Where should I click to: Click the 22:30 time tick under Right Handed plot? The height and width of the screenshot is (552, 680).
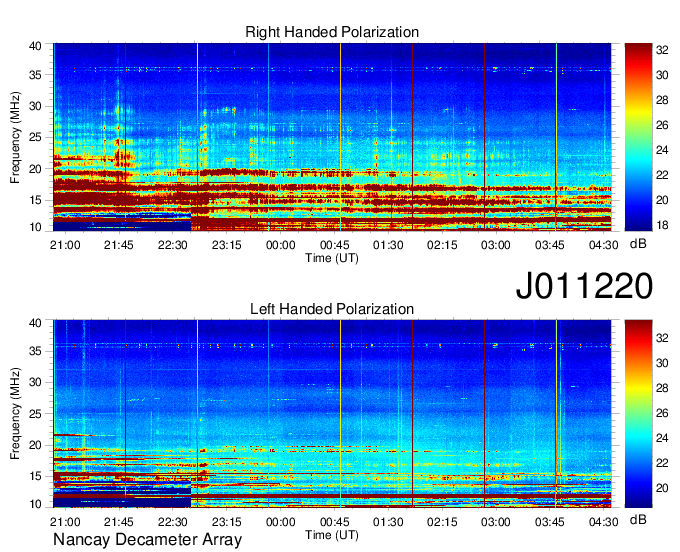pyautogui.click(x=173, y=245)
